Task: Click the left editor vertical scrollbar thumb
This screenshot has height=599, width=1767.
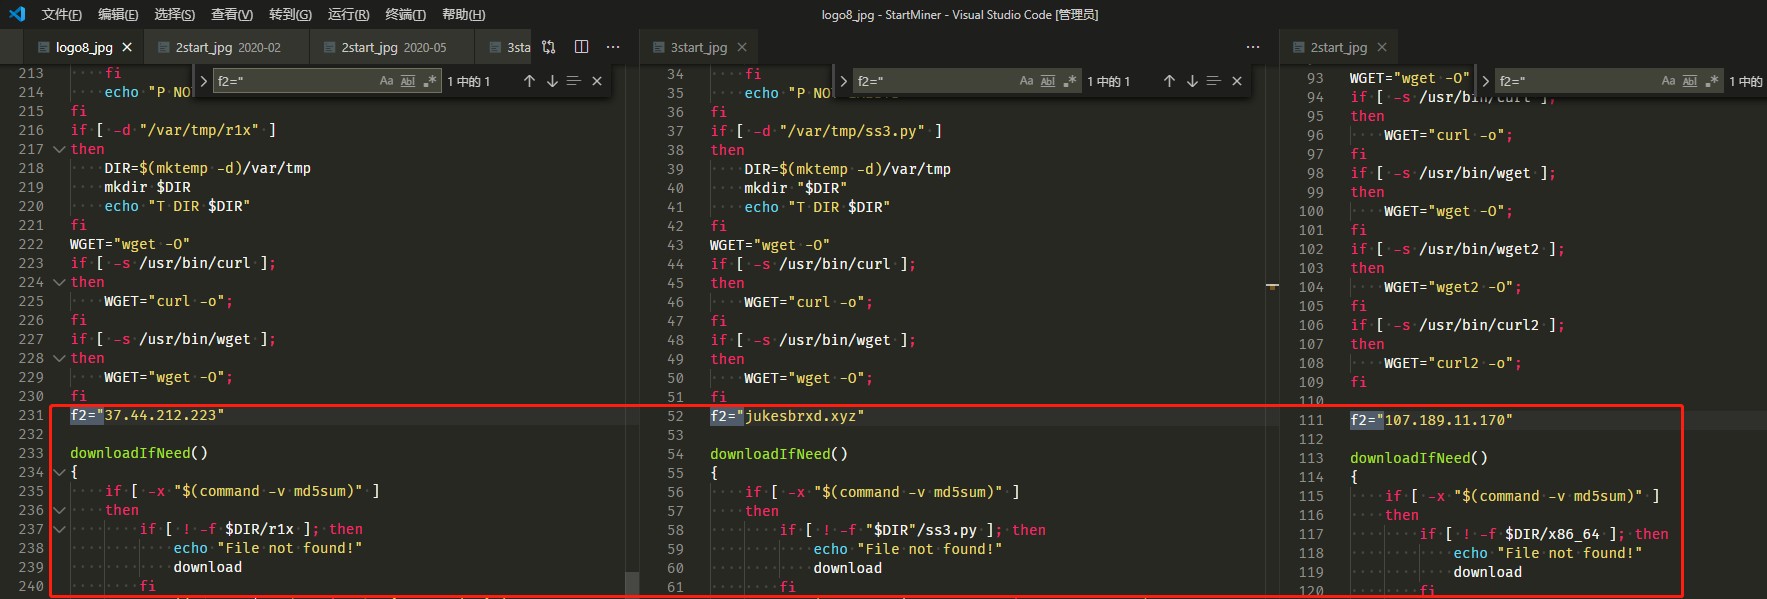Action: point(631,583)
